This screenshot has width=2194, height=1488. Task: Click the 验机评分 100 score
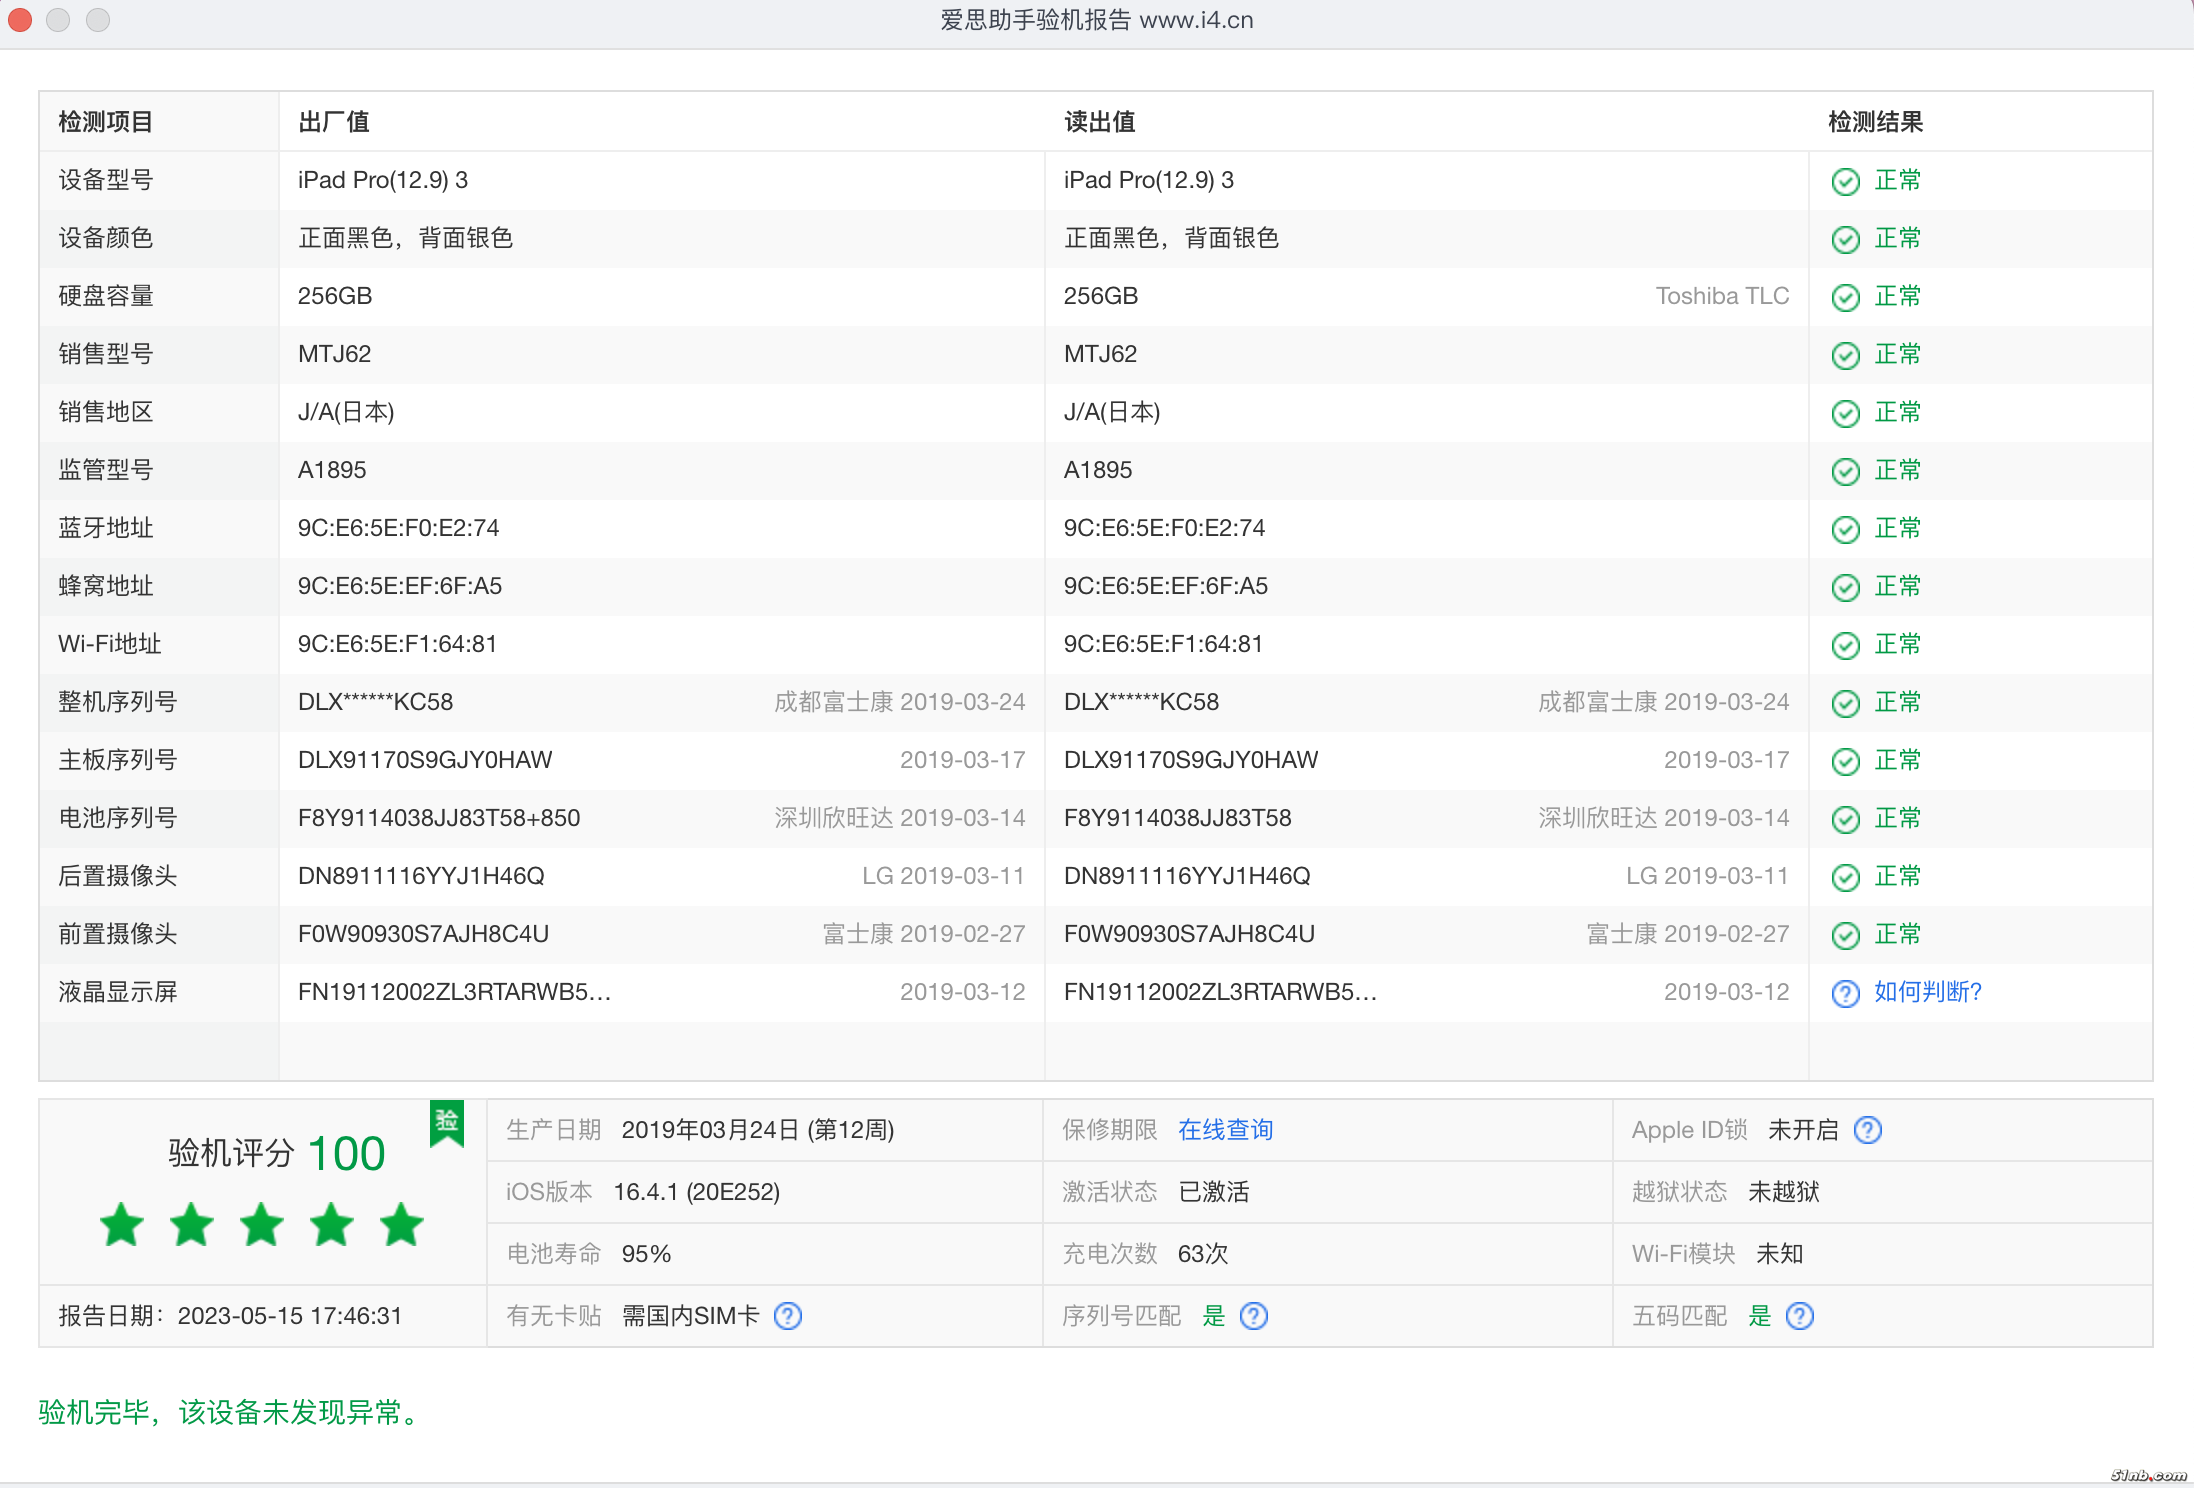click(x=277, y=1153)
